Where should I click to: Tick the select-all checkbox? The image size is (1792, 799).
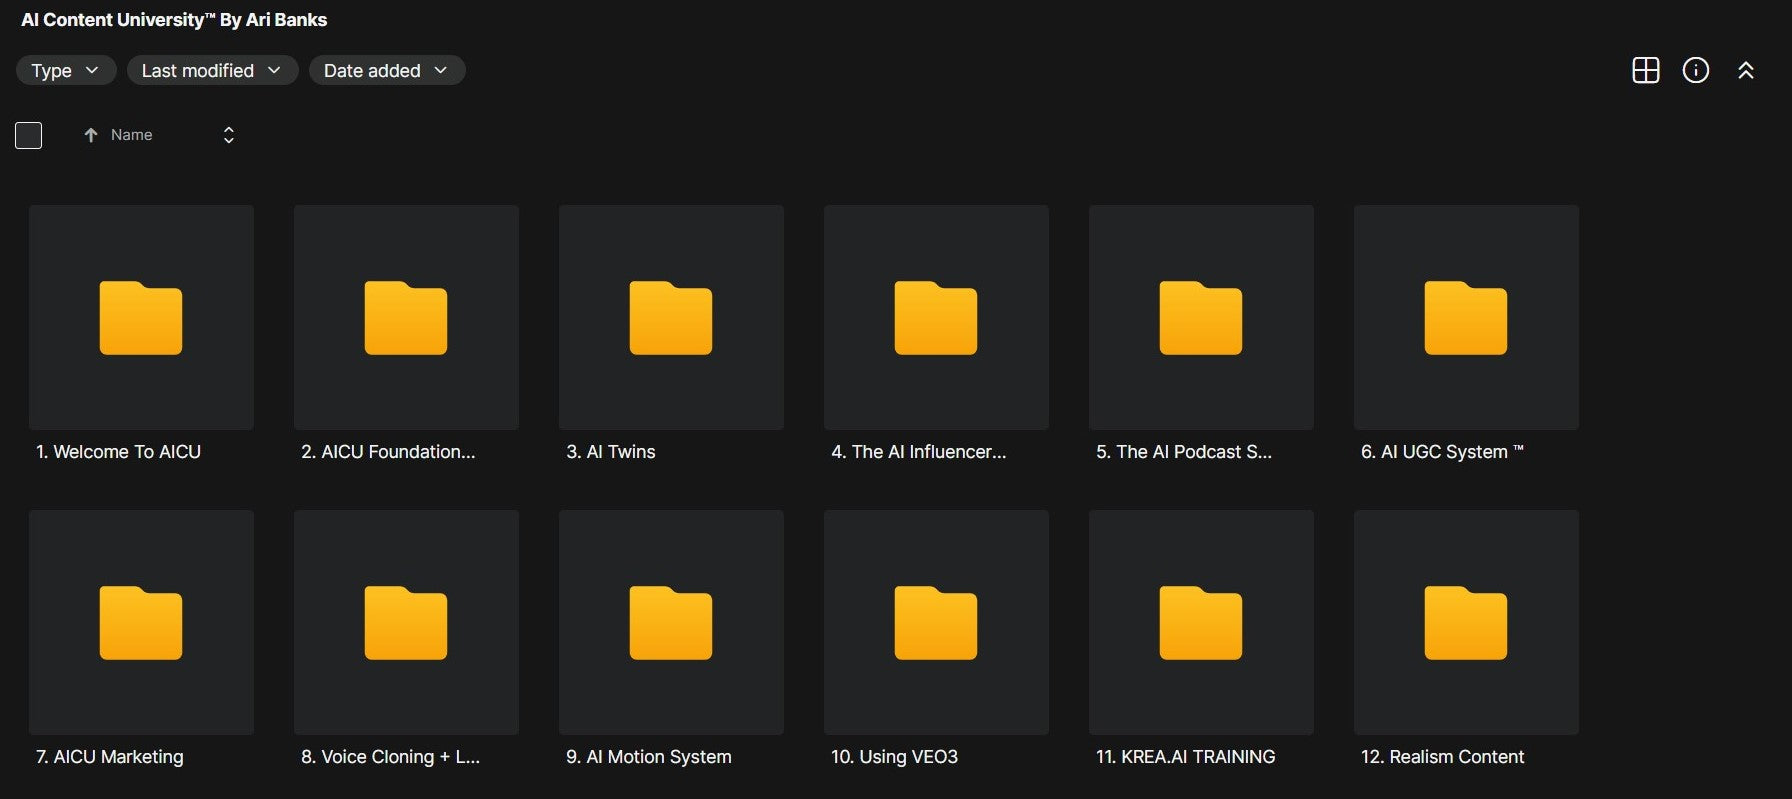[29, 135]
